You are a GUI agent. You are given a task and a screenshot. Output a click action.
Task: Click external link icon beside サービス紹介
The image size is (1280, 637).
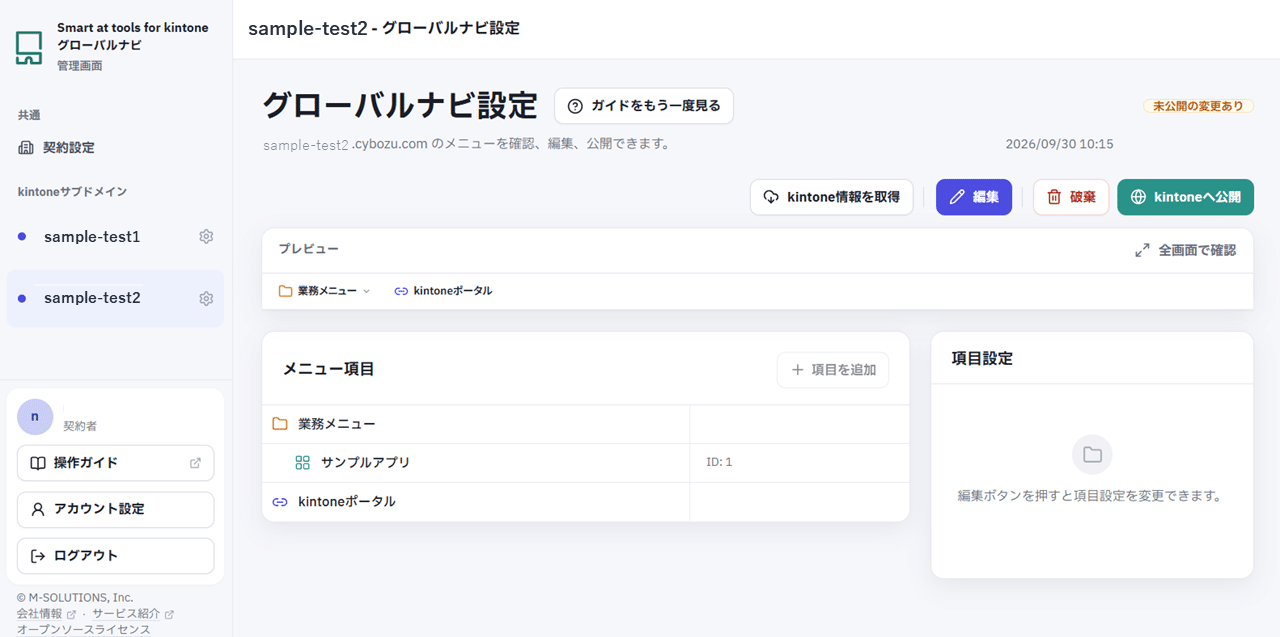(x=169, y=614)
